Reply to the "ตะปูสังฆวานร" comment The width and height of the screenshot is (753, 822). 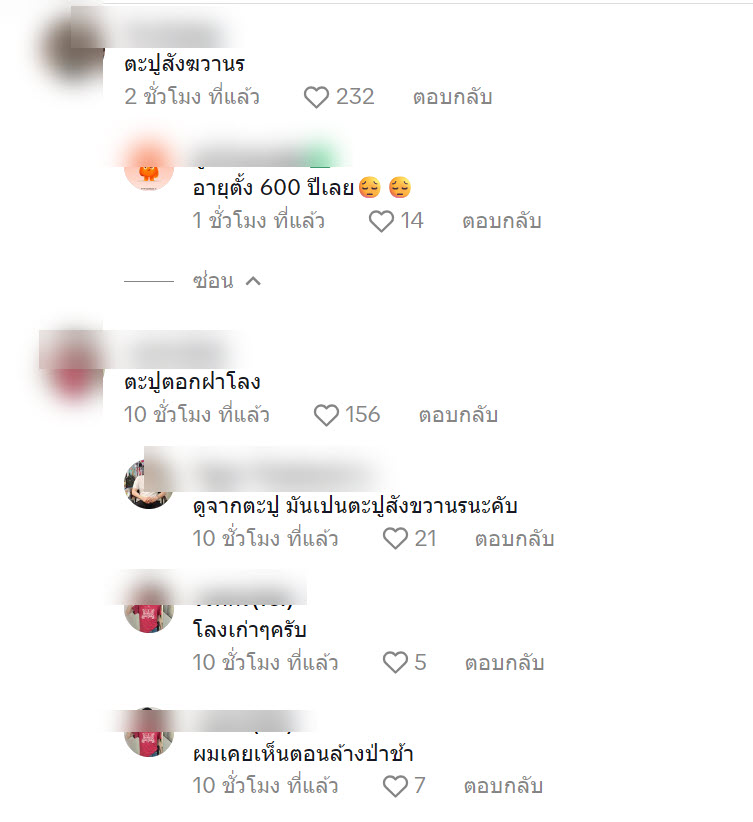pos(453,98)
